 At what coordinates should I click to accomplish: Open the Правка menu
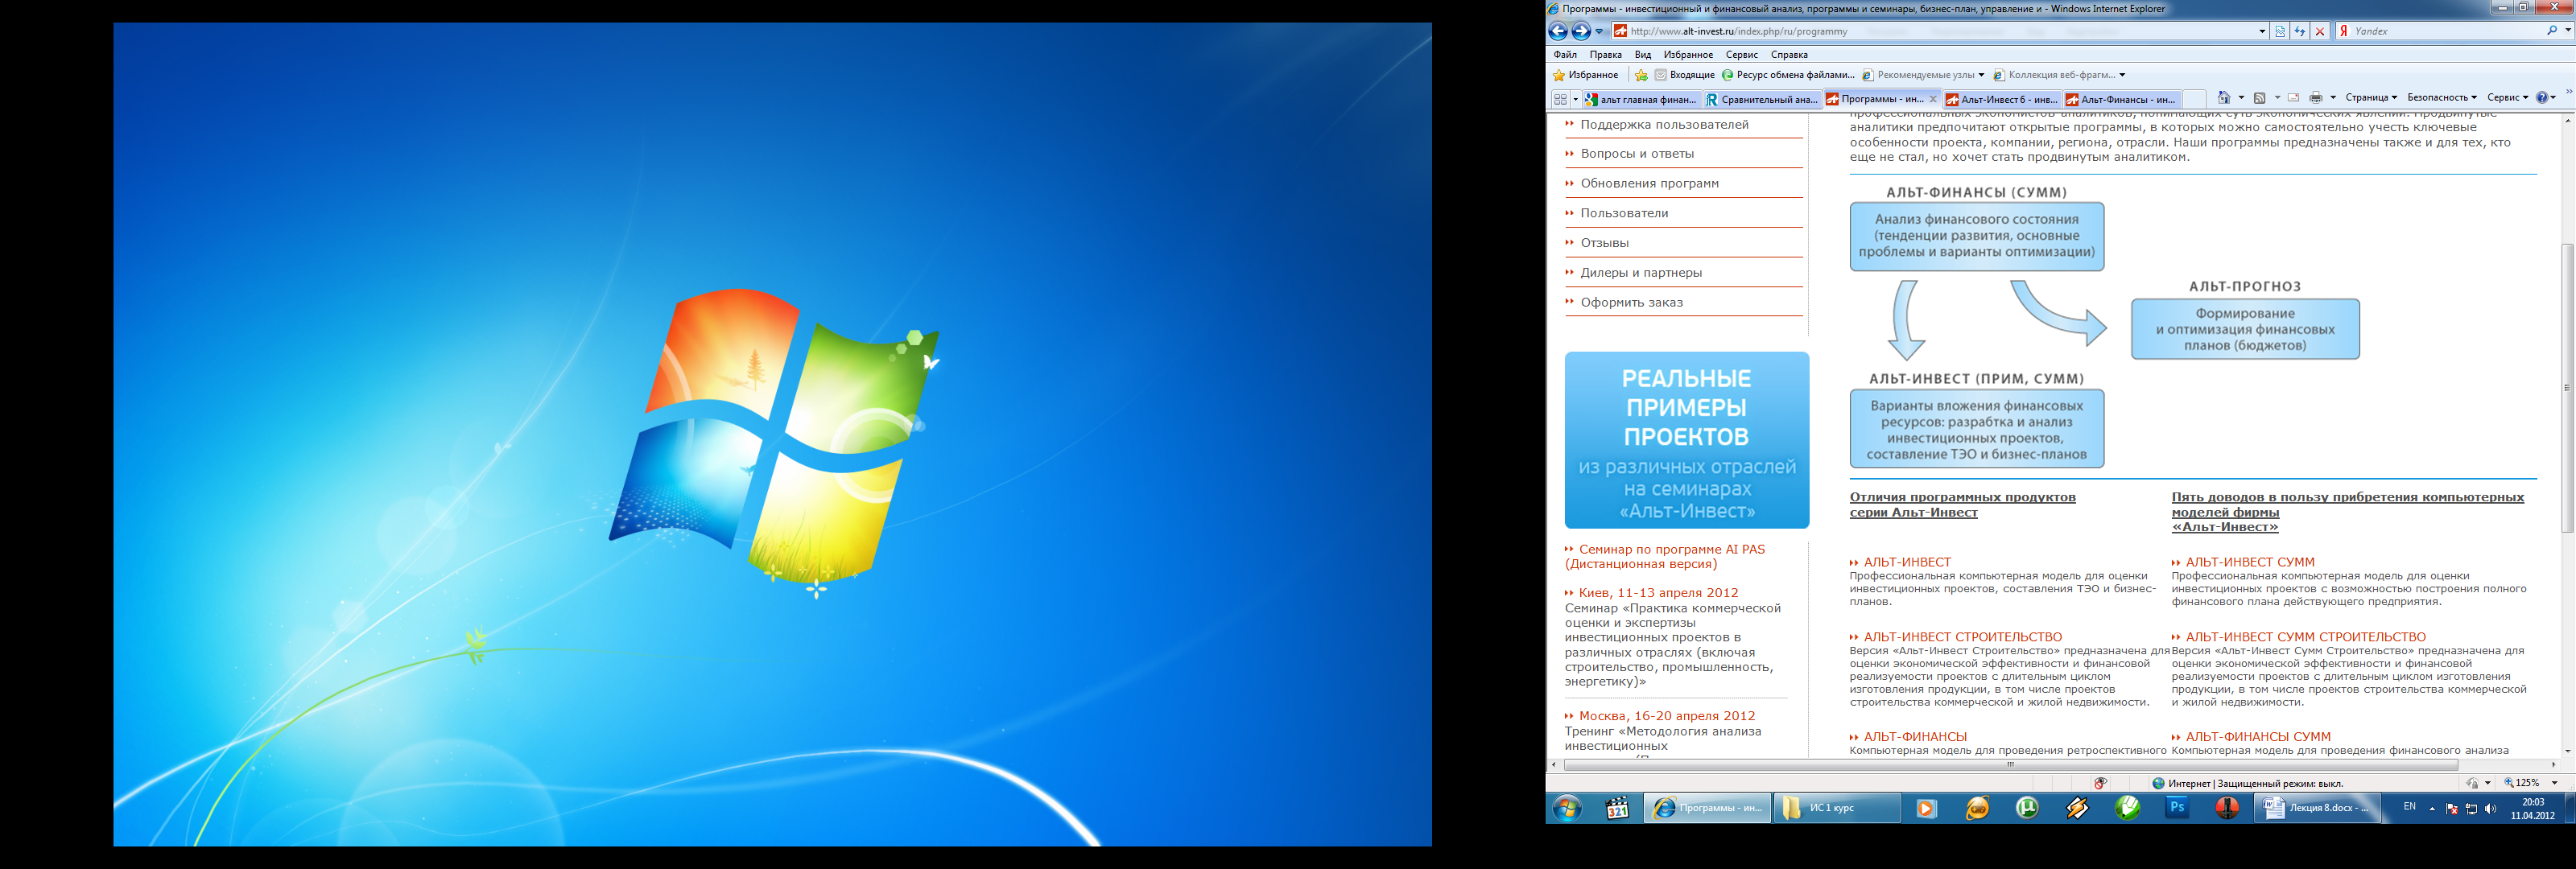pos(1605,55)
